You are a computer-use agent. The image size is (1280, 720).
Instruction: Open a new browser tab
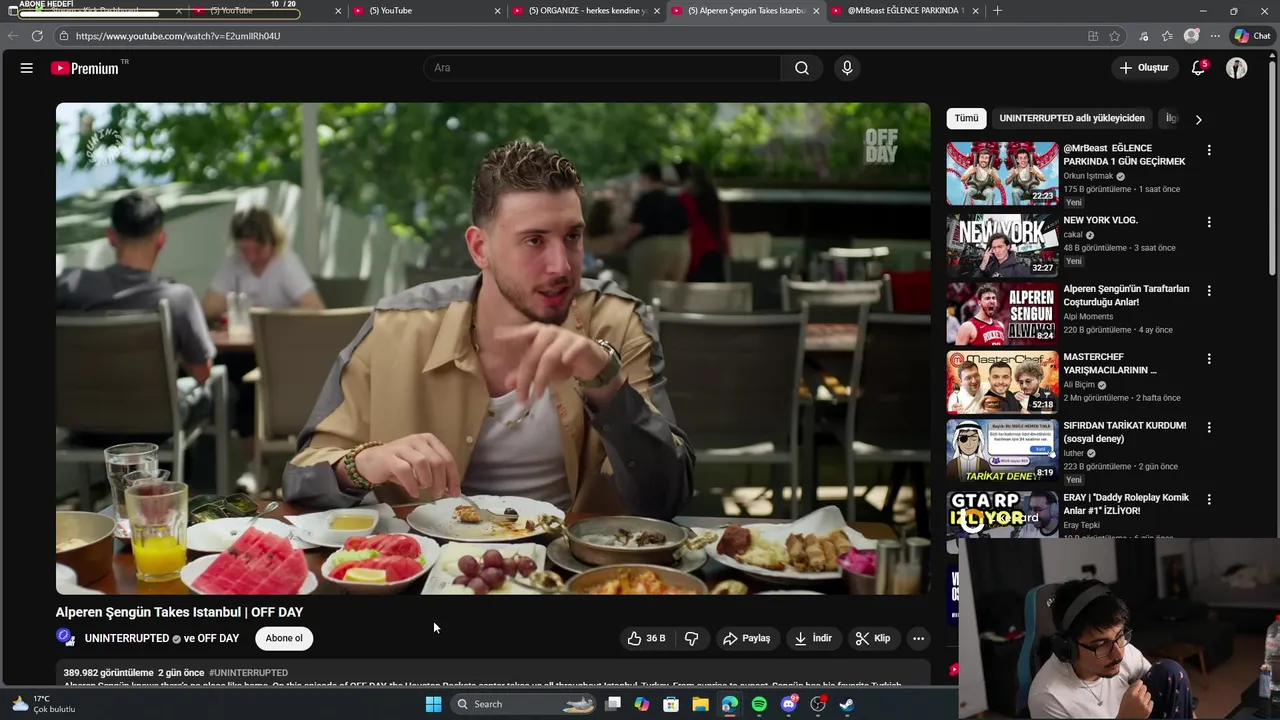click(997, 11)
